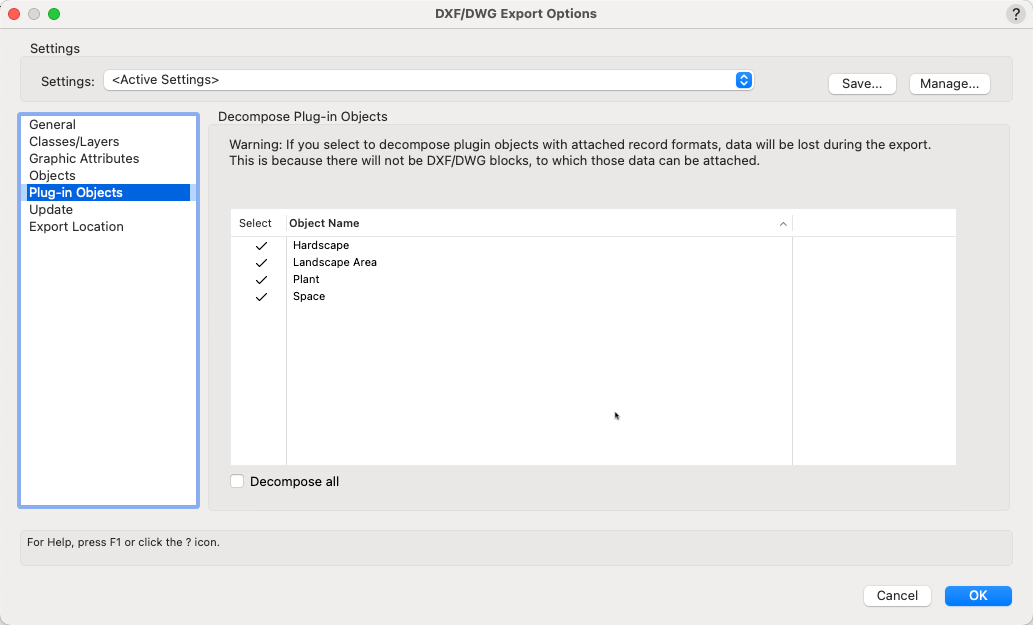The height and width of the screenshot is (625, 1033).
Task: Open the Graphic Attributes settings page
Action: [84, 158]
